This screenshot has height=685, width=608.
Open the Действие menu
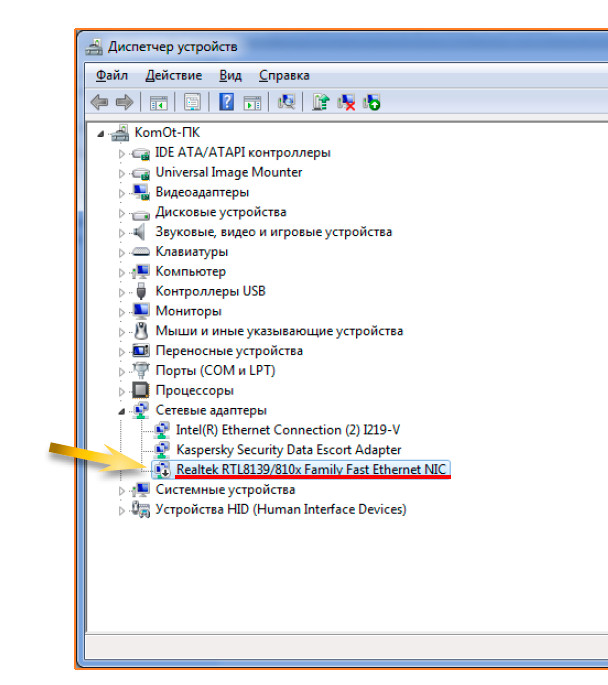pos(173,75)
